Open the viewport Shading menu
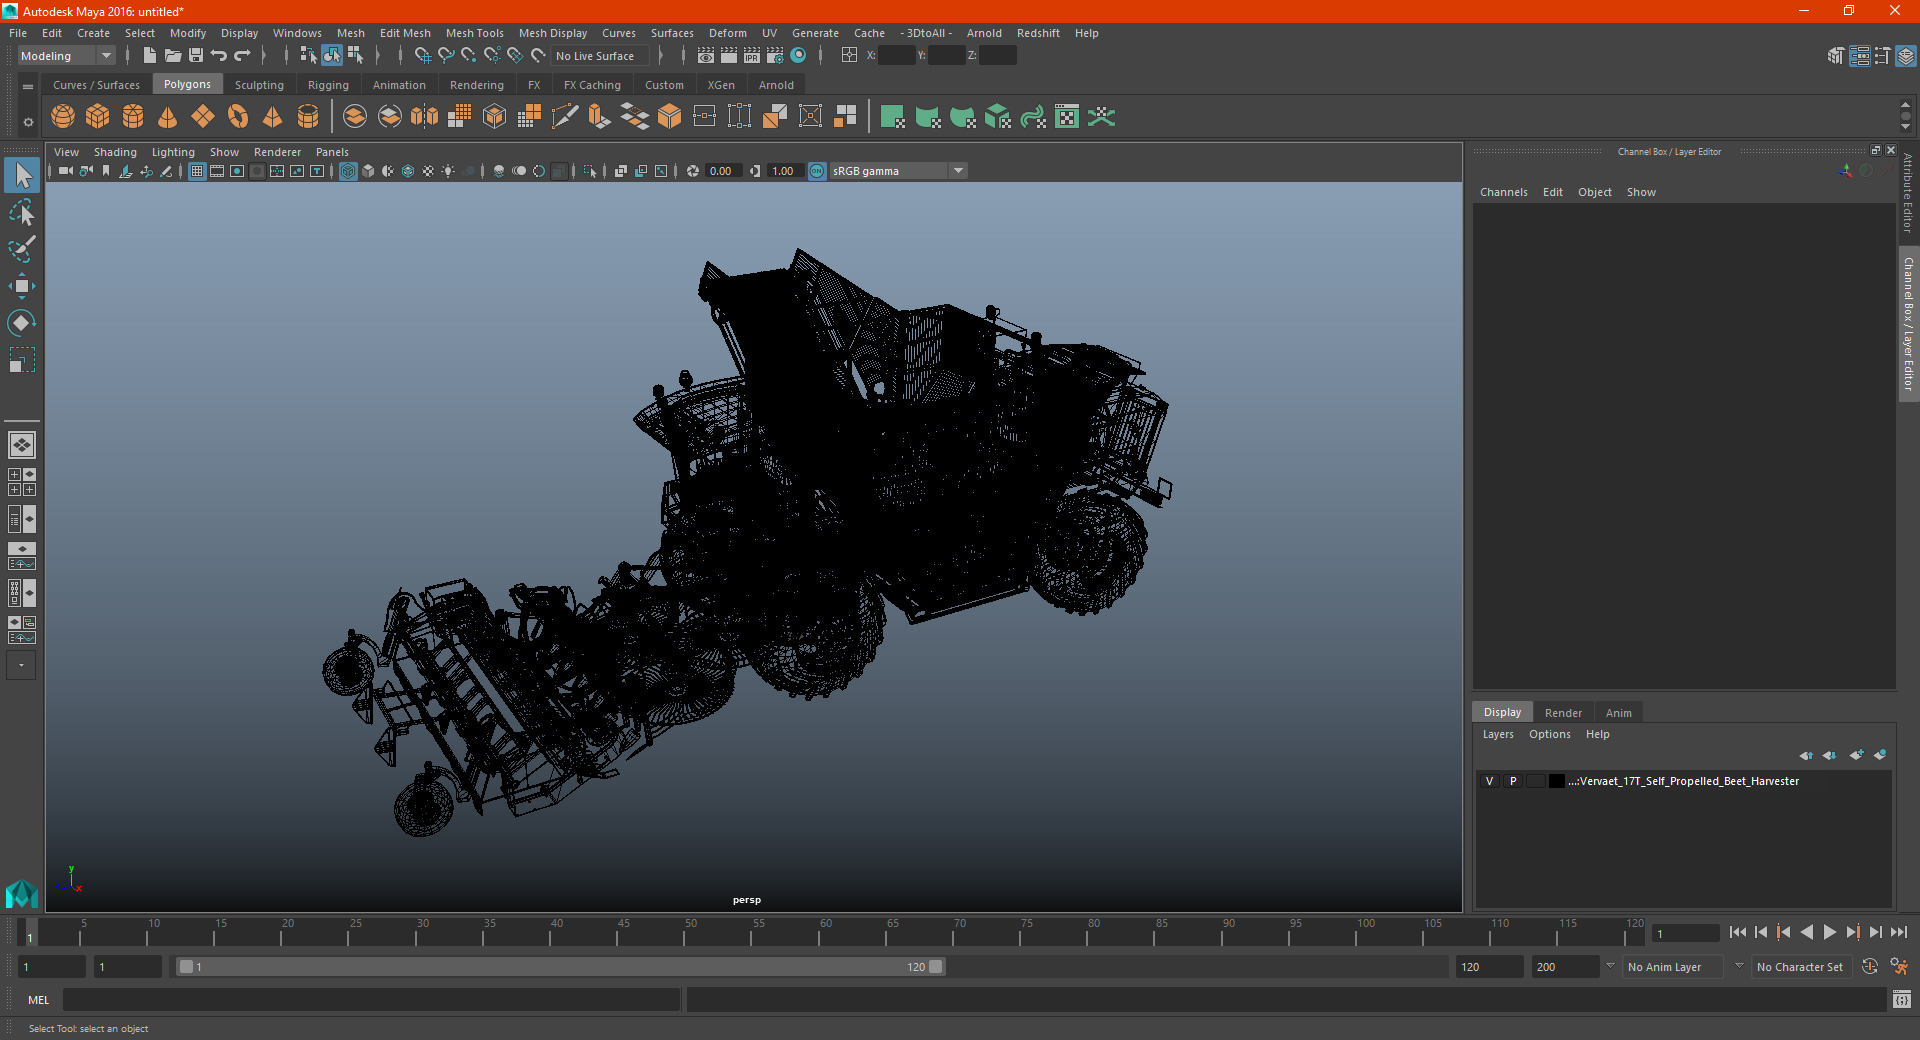 (115, 152)
